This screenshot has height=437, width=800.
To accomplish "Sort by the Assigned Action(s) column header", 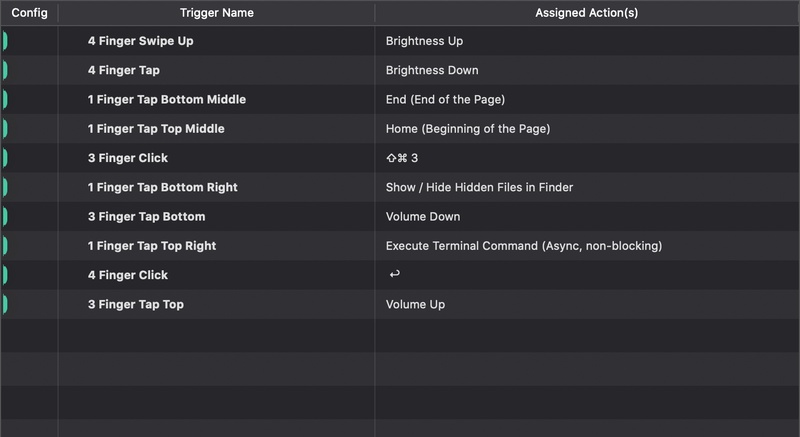I will point(587,13).
